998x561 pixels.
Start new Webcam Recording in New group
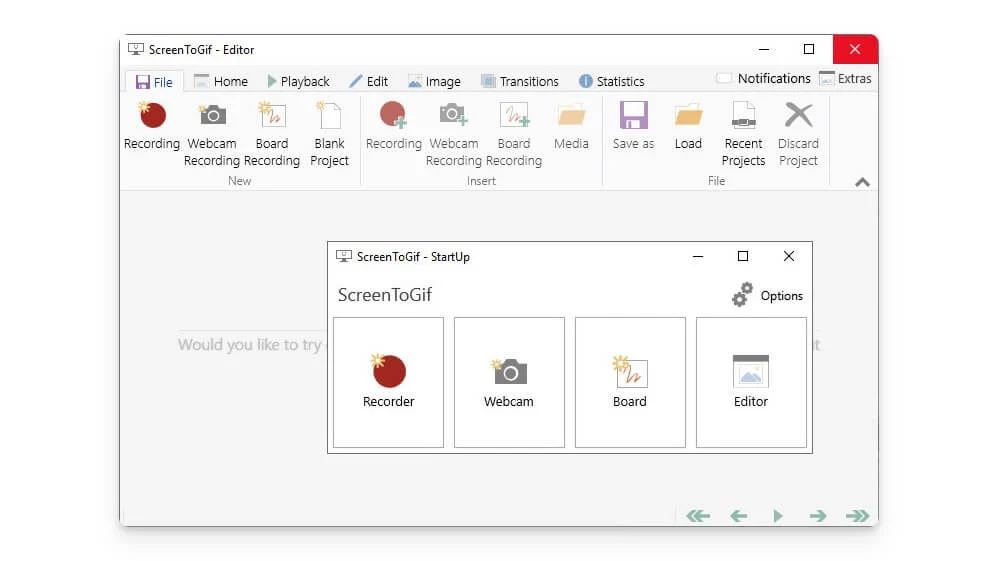click(212, 134)
